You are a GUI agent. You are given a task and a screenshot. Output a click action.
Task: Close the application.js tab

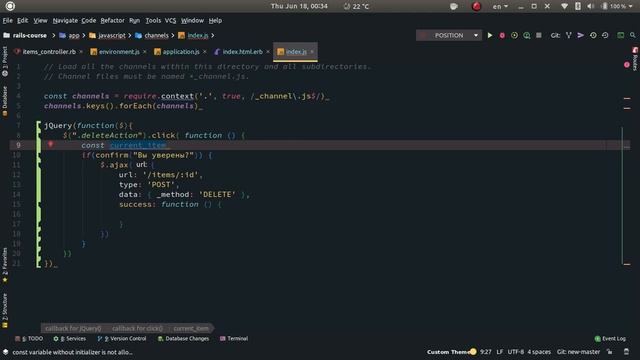(x=204, y=51)
